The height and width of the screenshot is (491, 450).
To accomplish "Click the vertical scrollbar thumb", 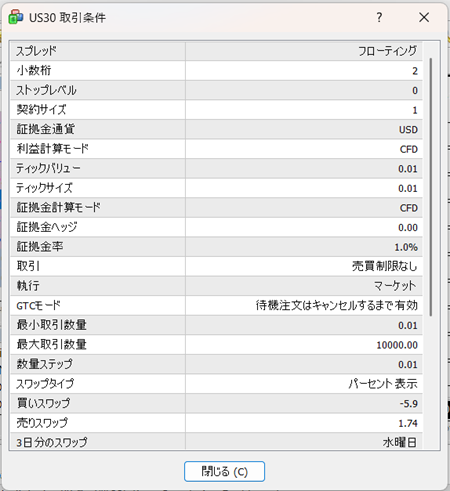I will point(431,187).
